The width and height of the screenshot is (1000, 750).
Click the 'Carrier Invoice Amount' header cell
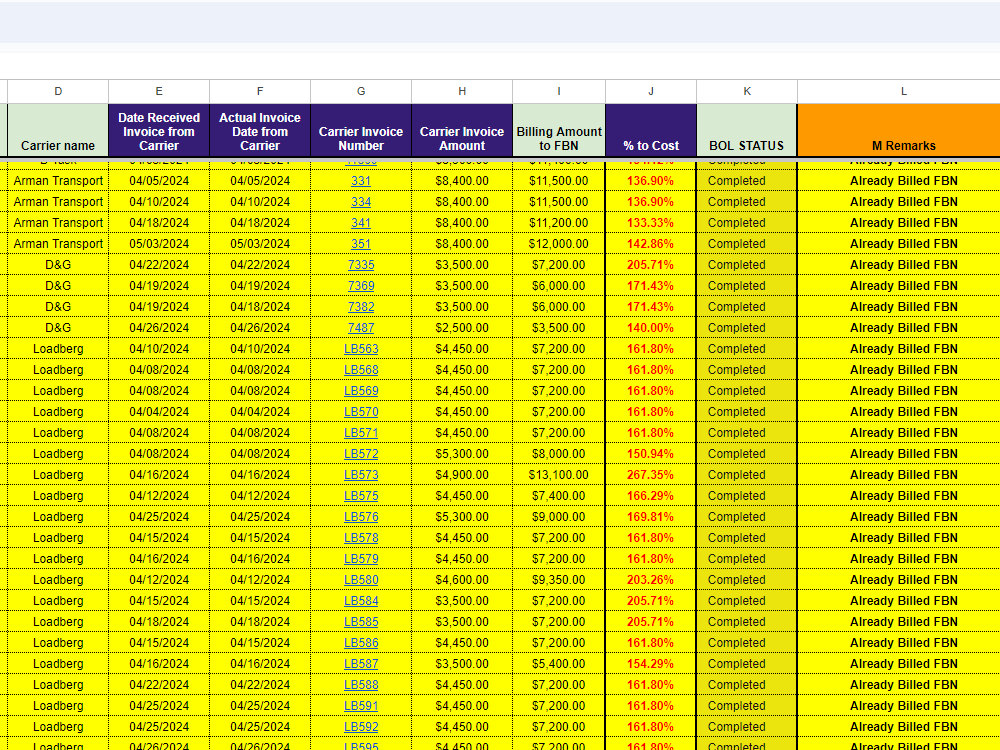point(462,130)
